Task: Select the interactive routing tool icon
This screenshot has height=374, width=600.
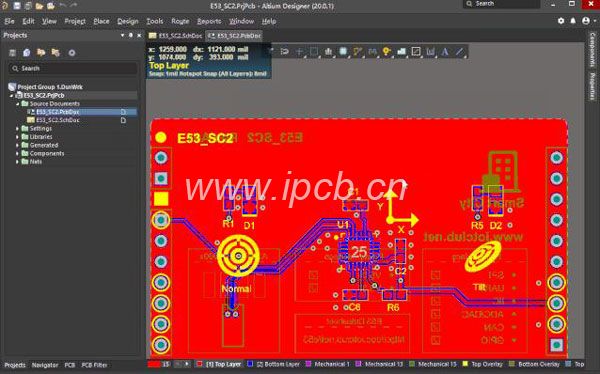Action: pos(358,52)
